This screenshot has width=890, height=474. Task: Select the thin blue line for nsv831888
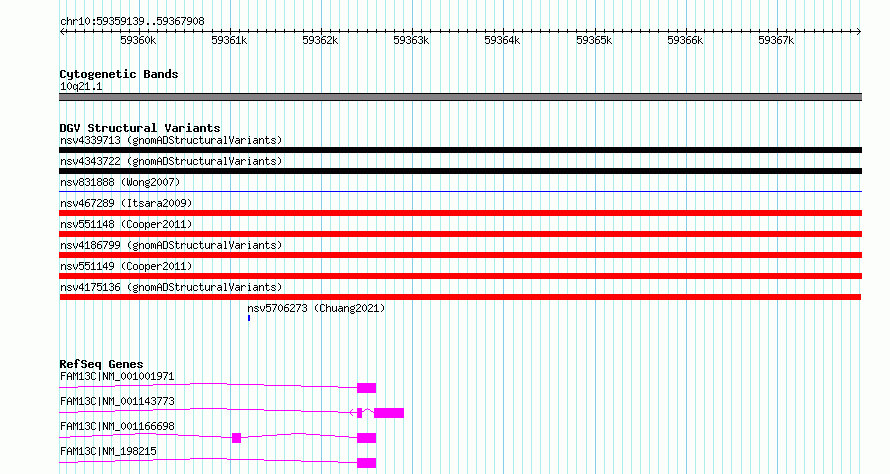[x=460, y=192]
